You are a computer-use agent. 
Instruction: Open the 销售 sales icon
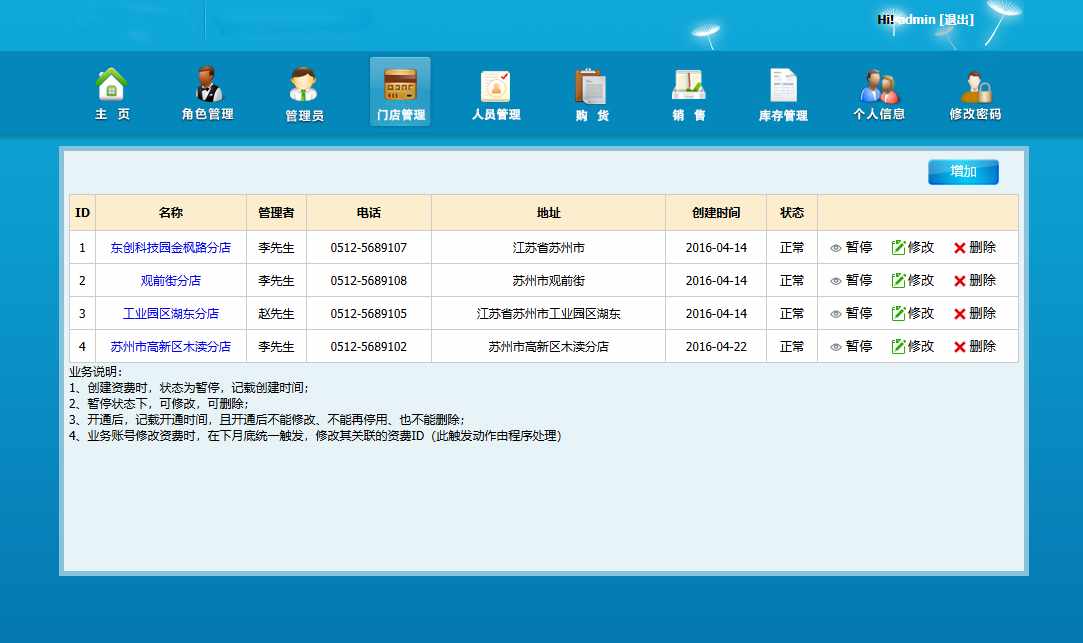pos(688,93)
